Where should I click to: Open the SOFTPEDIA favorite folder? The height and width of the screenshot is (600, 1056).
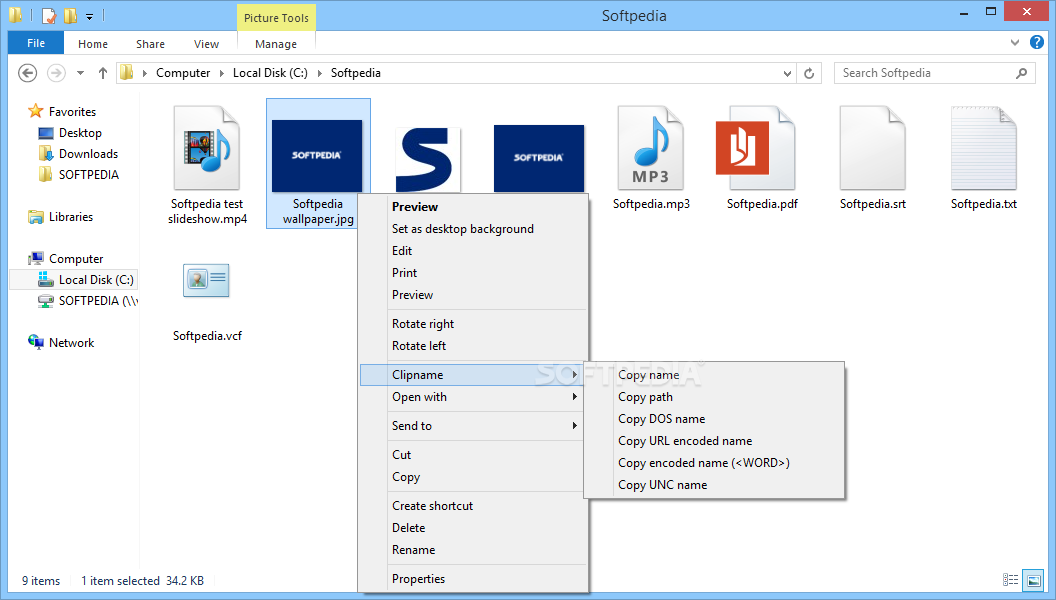point(88,174)
